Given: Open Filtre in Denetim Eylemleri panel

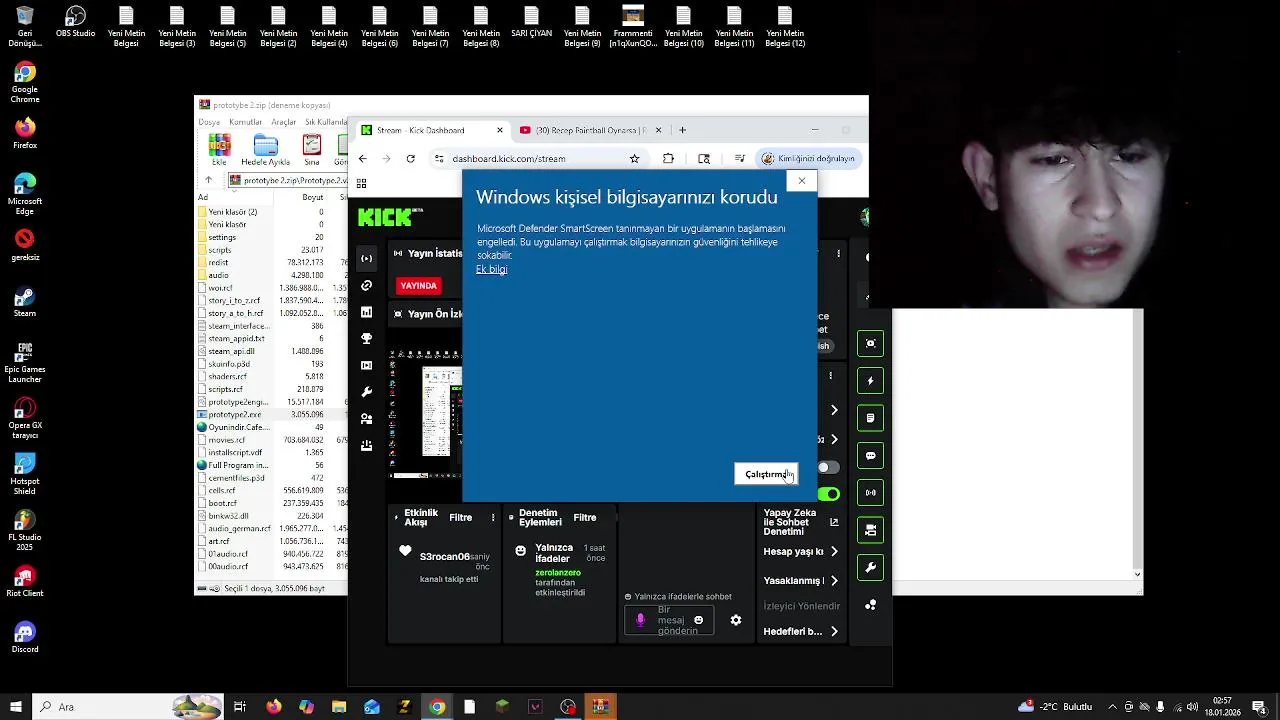Looking at the screenshot, I should [x=585, y=517].
